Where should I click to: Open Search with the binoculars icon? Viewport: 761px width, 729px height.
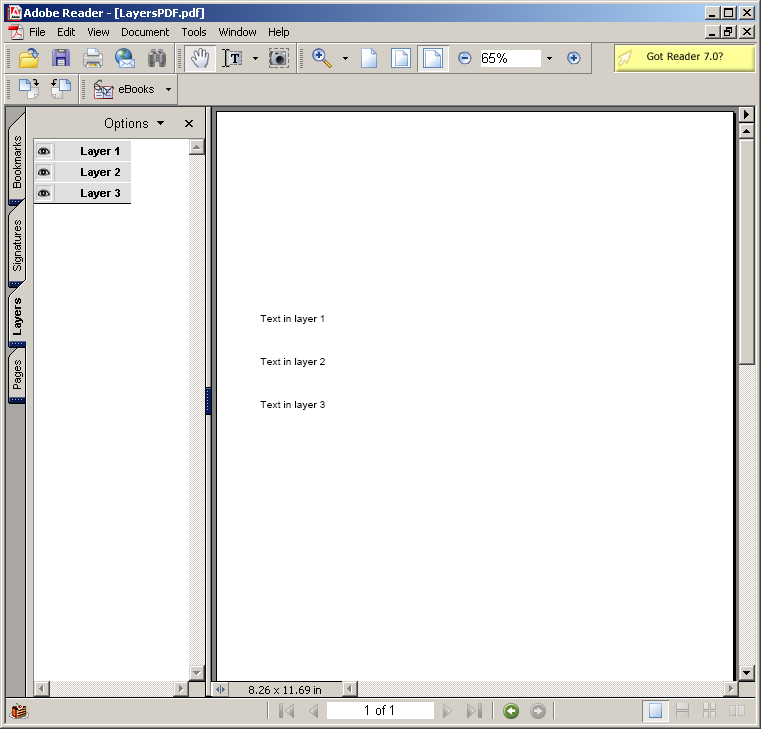tap(157, 58)
